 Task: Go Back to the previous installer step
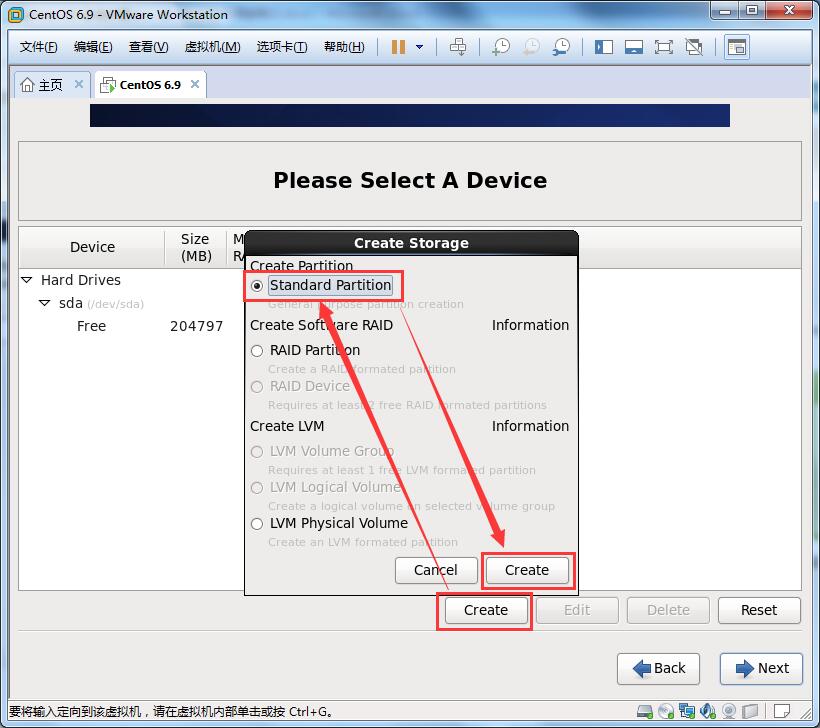658,668
